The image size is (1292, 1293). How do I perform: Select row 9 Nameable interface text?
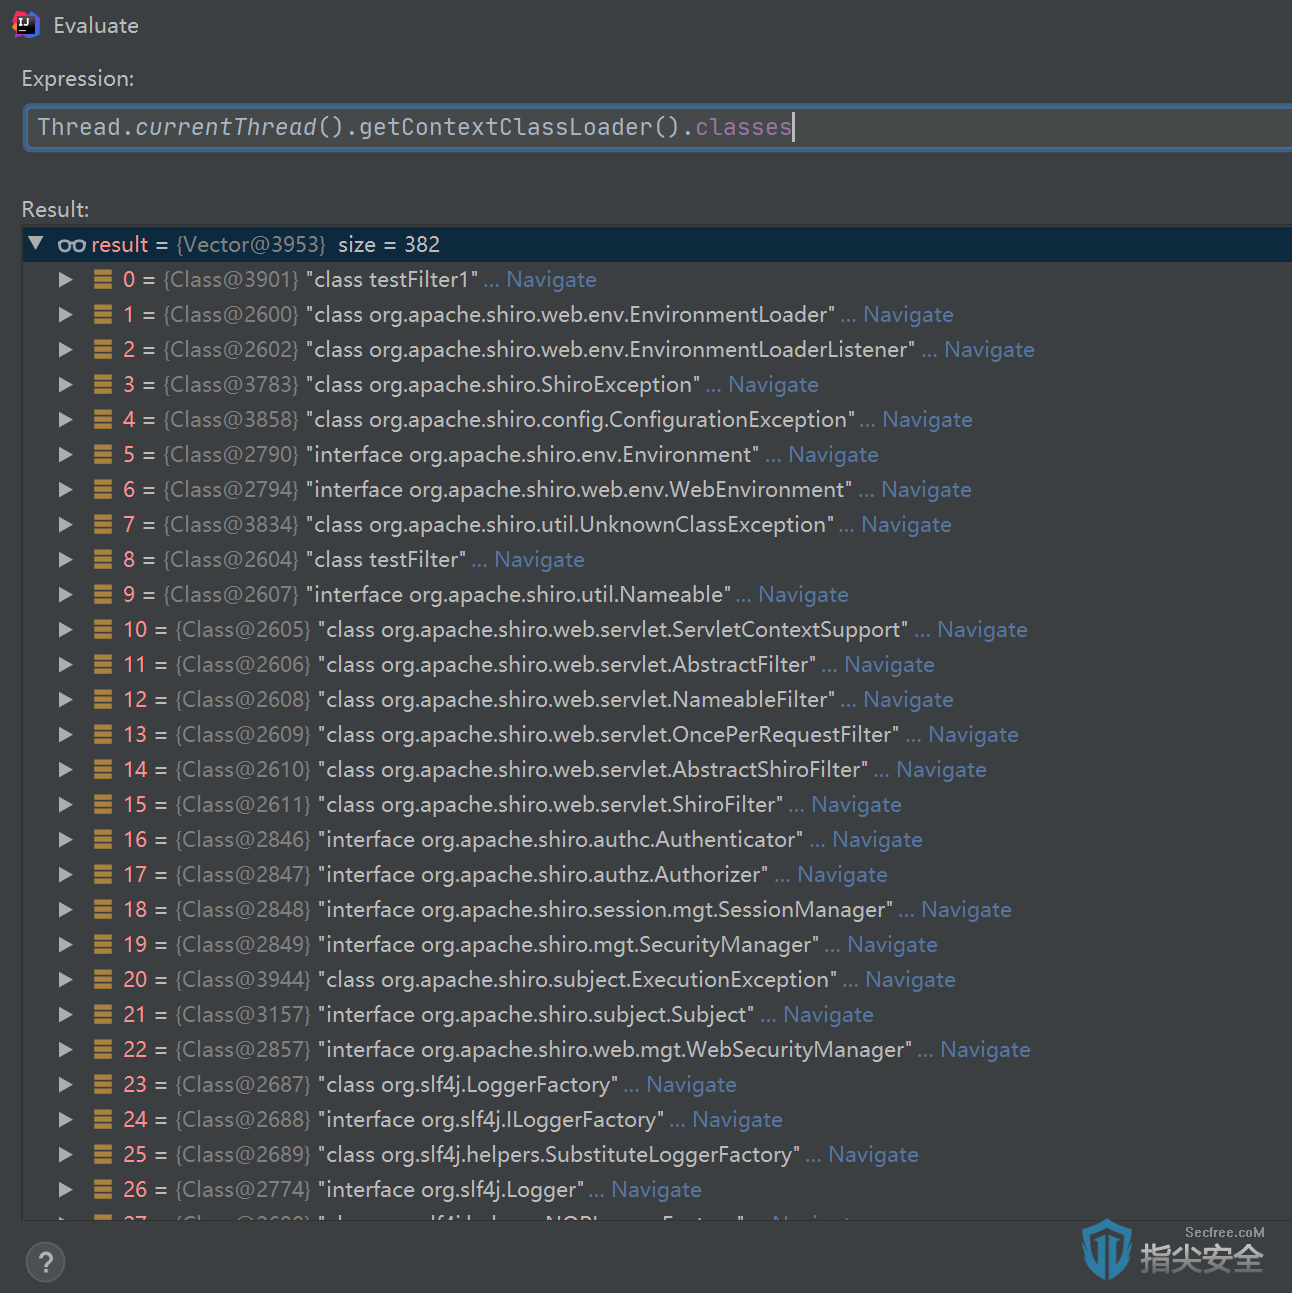(518, 595)
